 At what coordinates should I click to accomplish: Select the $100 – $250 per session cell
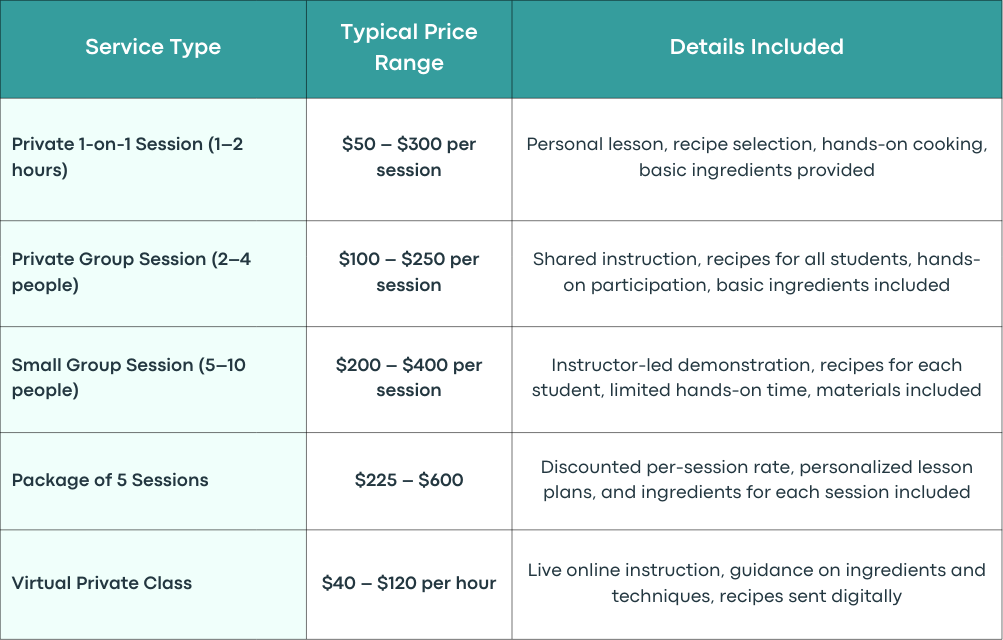409,272
